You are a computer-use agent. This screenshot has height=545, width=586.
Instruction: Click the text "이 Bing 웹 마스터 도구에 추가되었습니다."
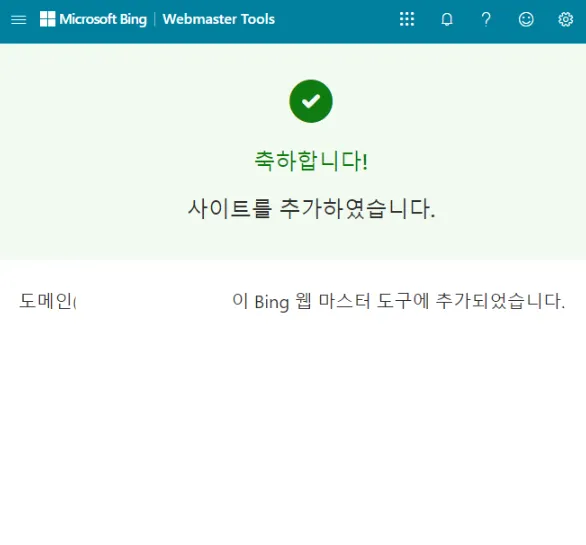(398, 301)
